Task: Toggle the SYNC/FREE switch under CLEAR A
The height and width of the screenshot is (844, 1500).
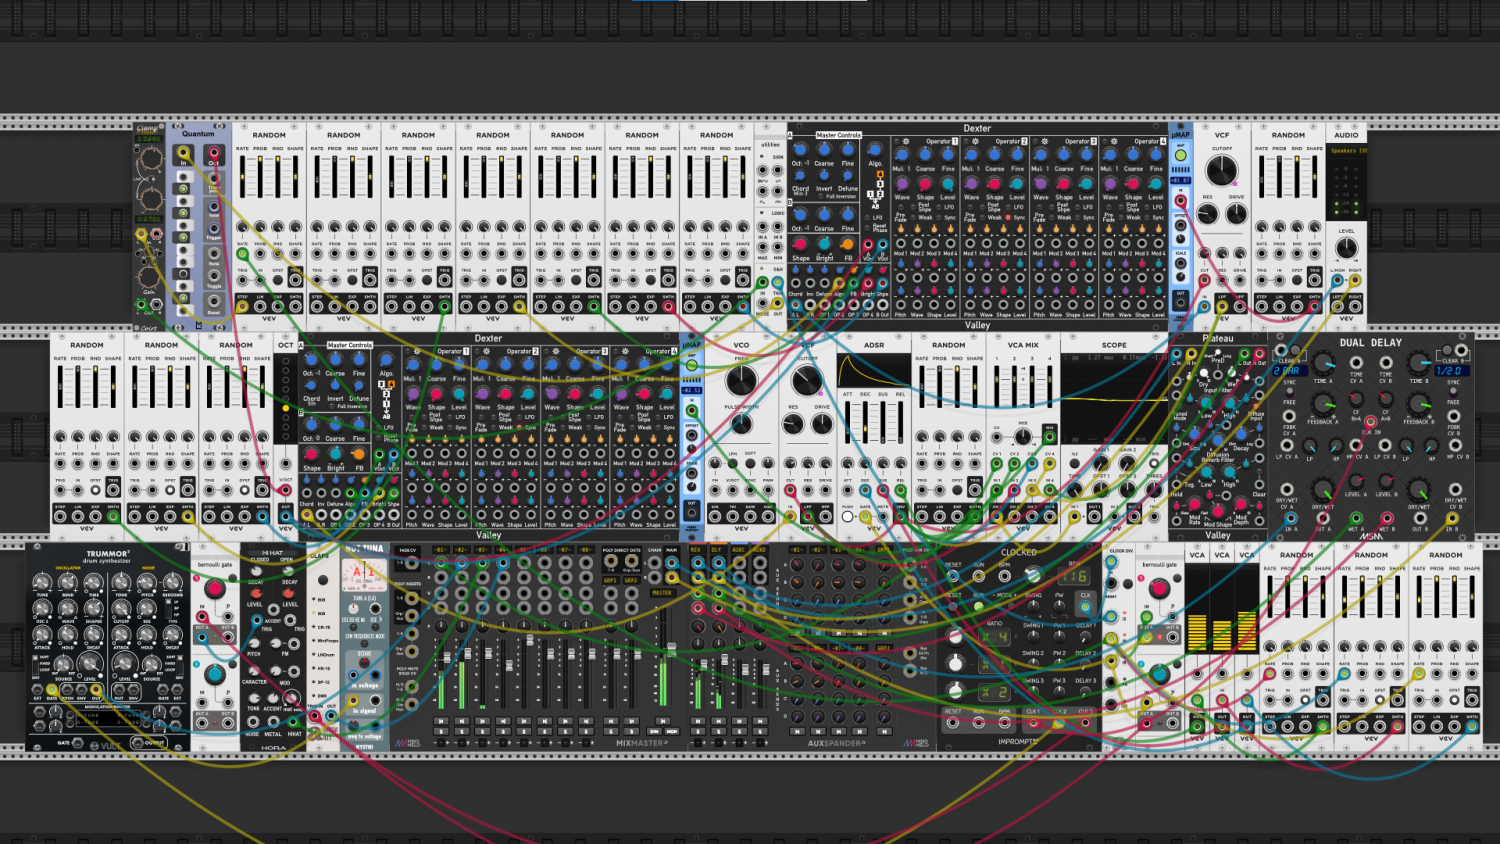Action: point(1289,392)
